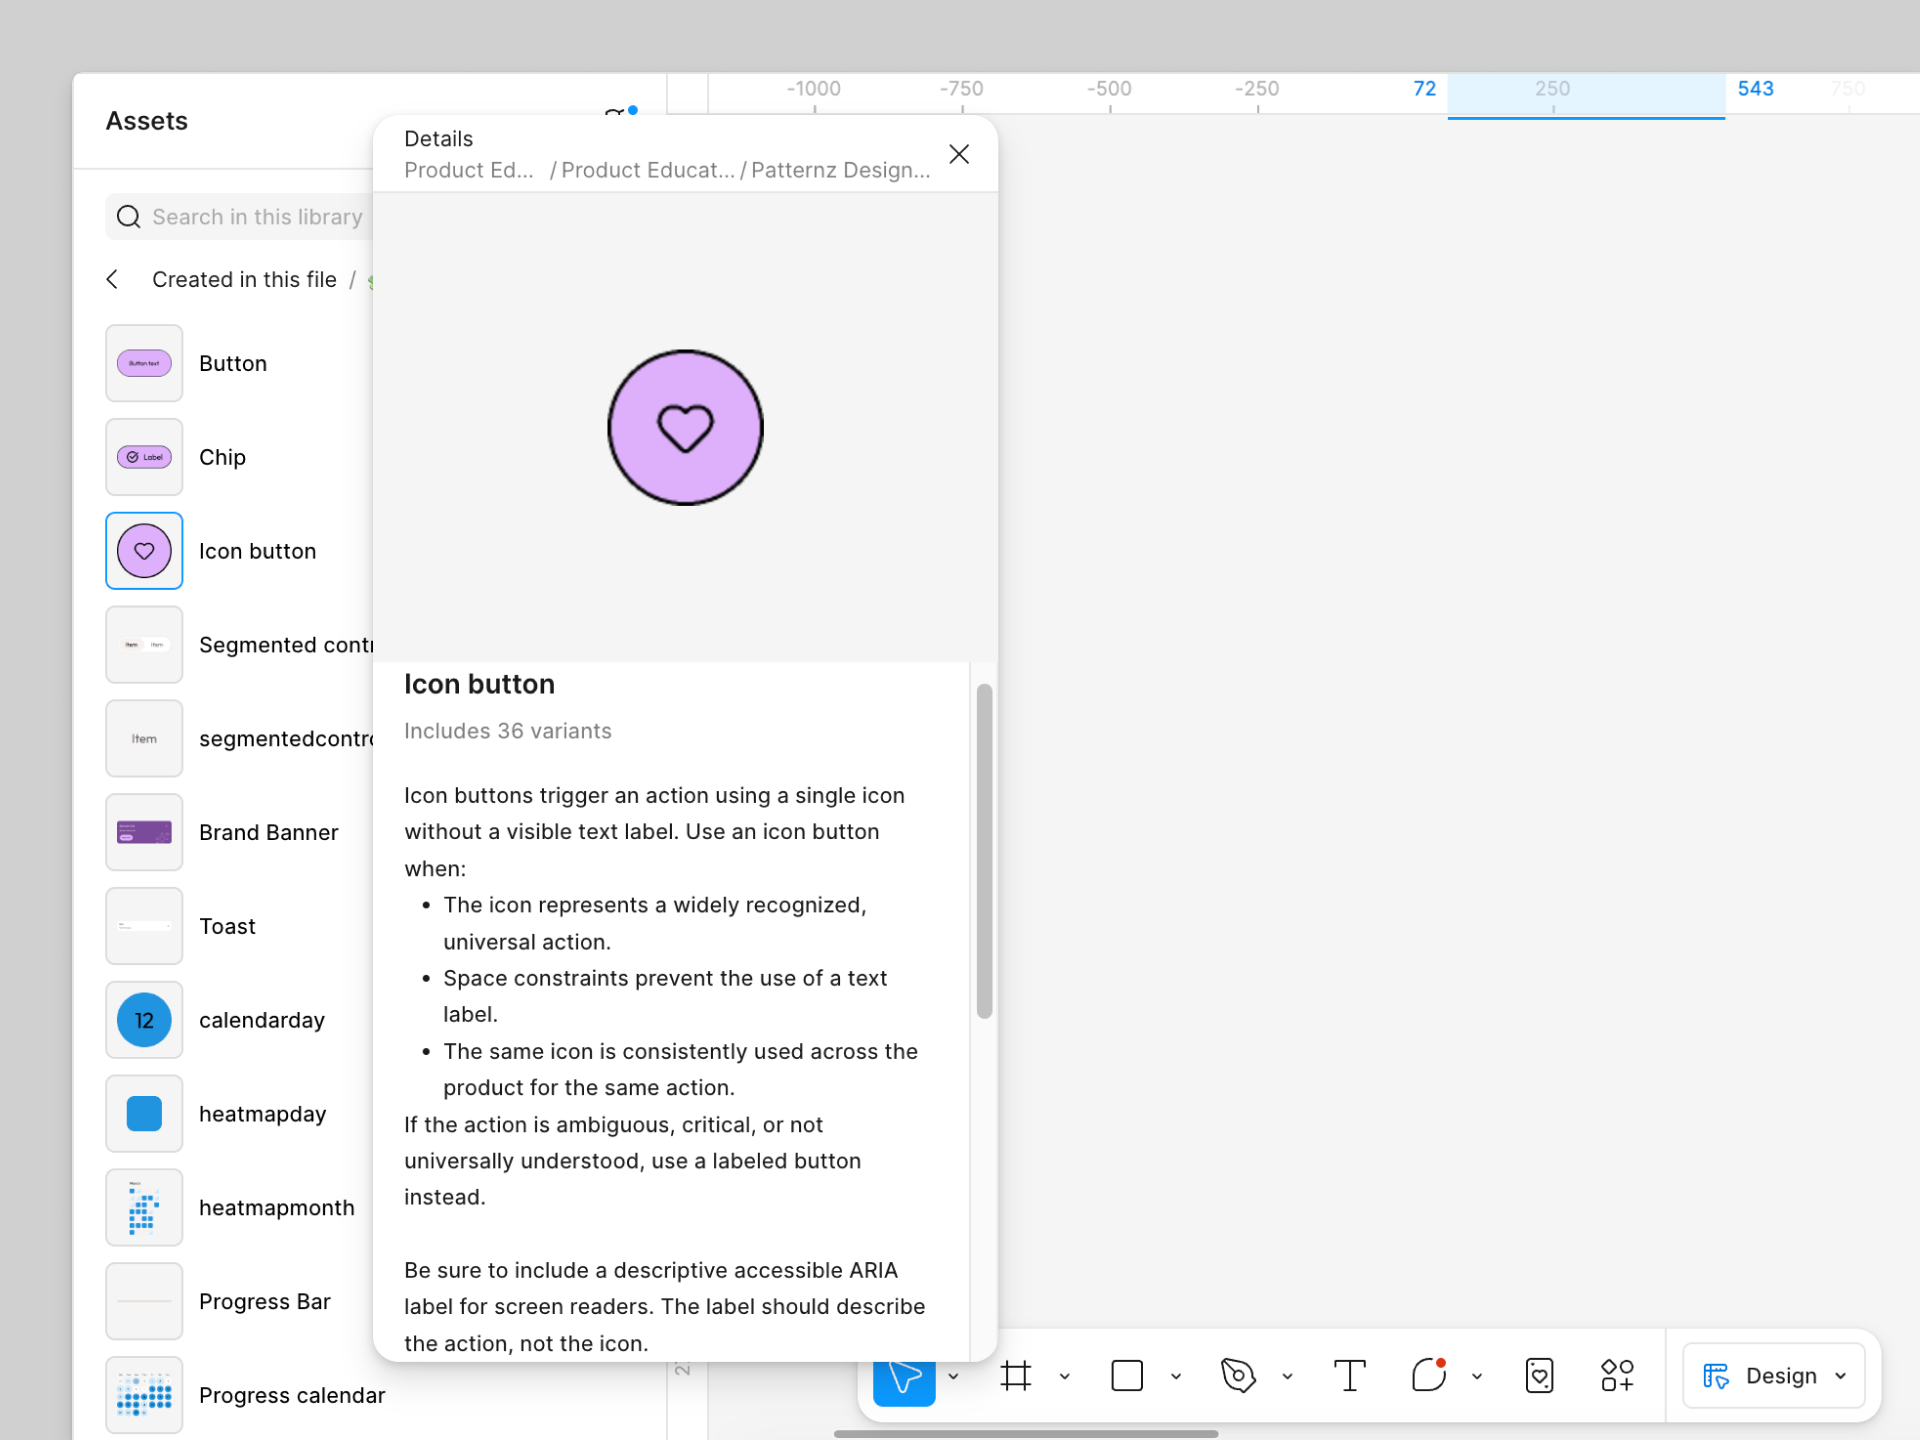Select the Comment tool
1920x1440 pixels.
[1429, 1376]
